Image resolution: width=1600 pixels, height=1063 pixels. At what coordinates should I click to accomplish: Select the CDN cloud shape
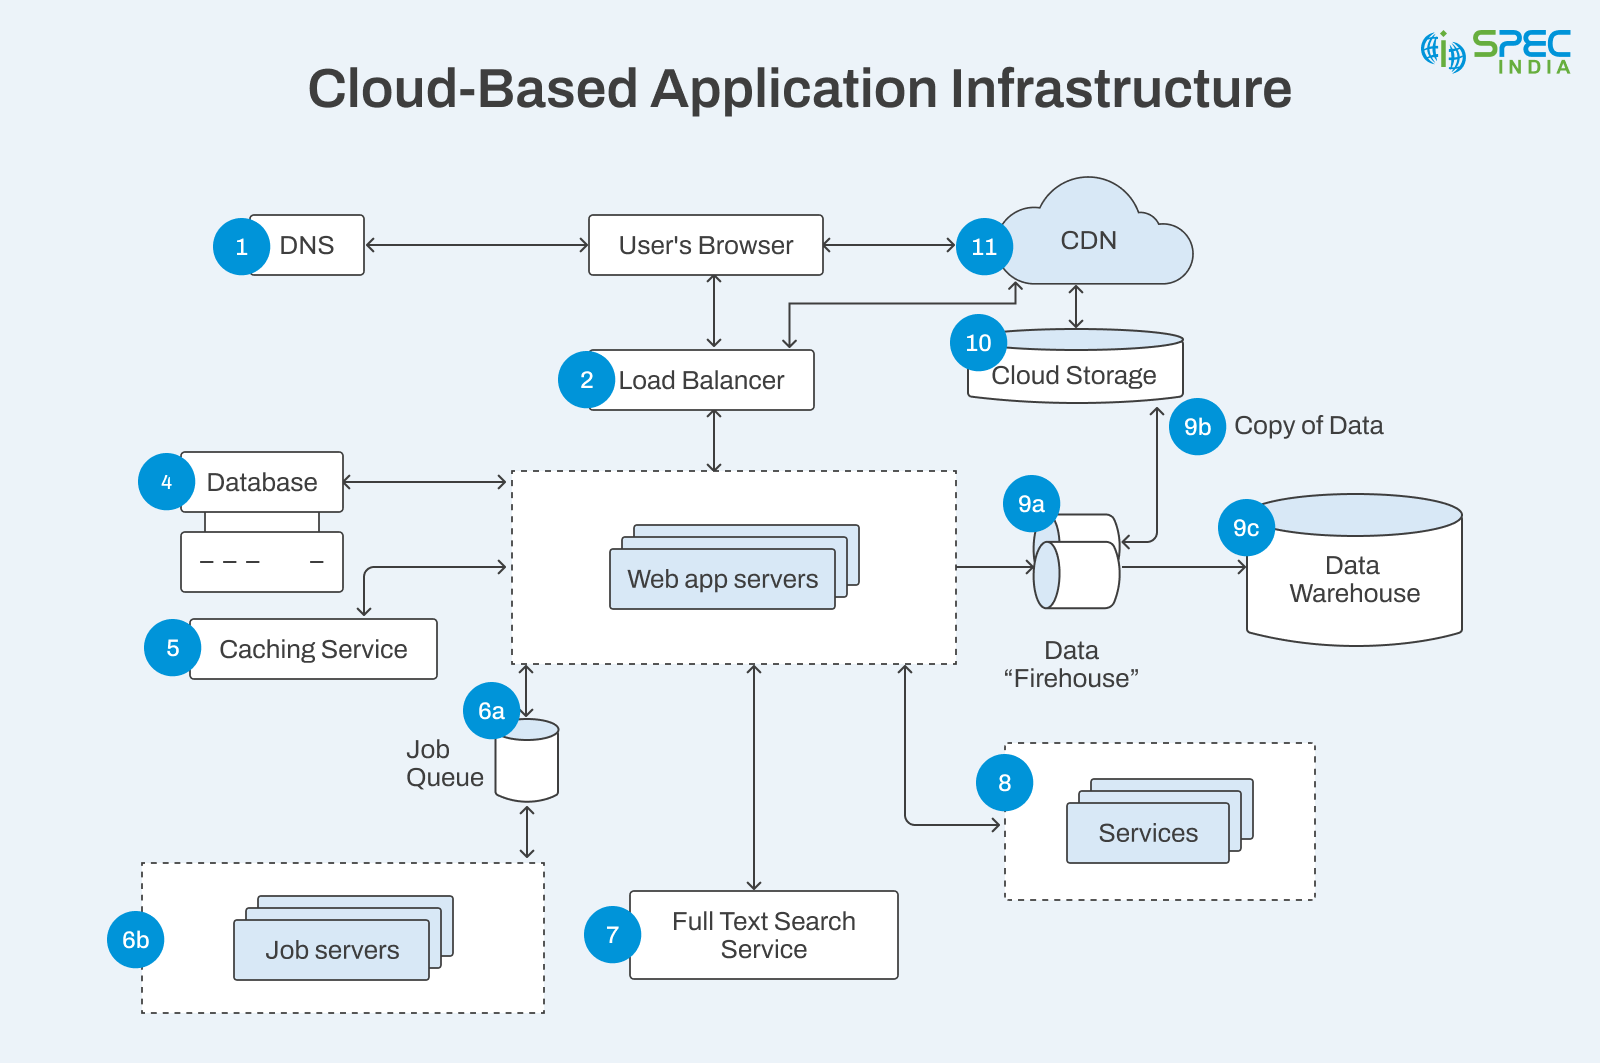pyautogui.click(x=1096, y=232)
